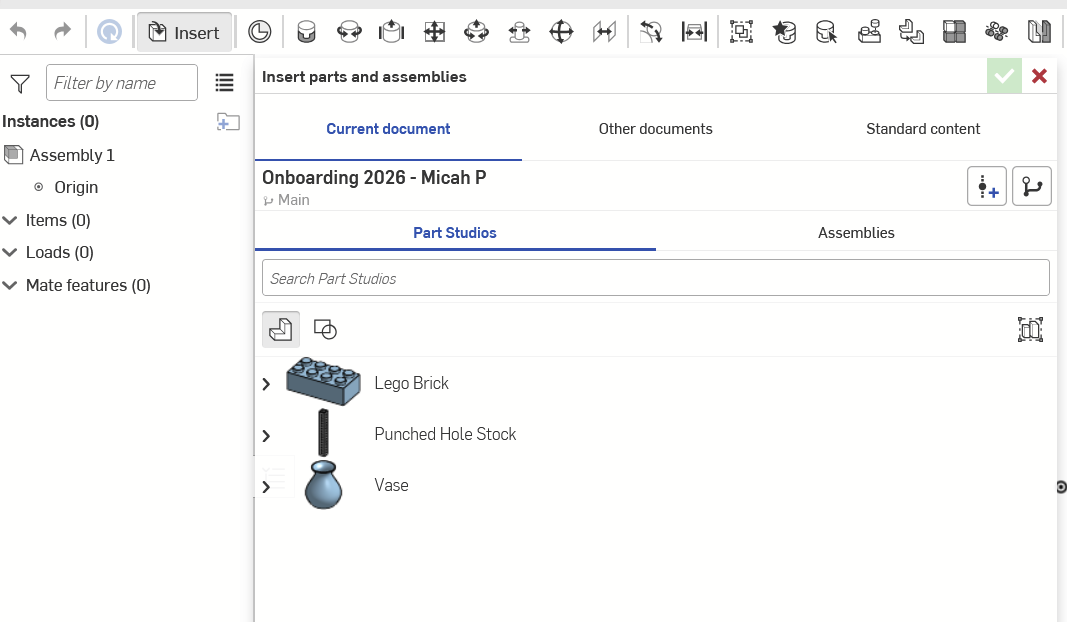Collapse the Items (0) section
This screenshot has width=1067, height=622.
click(x=10, y=220)
